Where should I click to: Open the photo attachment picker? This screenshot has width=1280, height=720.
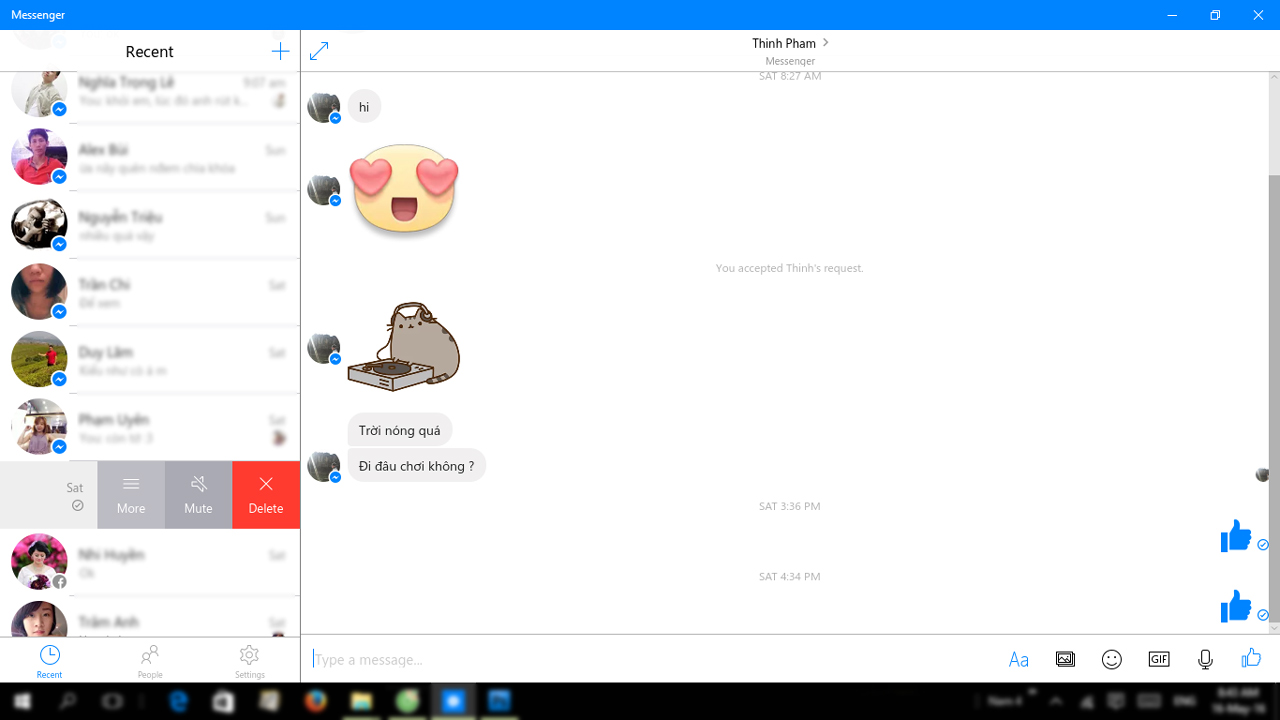click(1065, 659)
